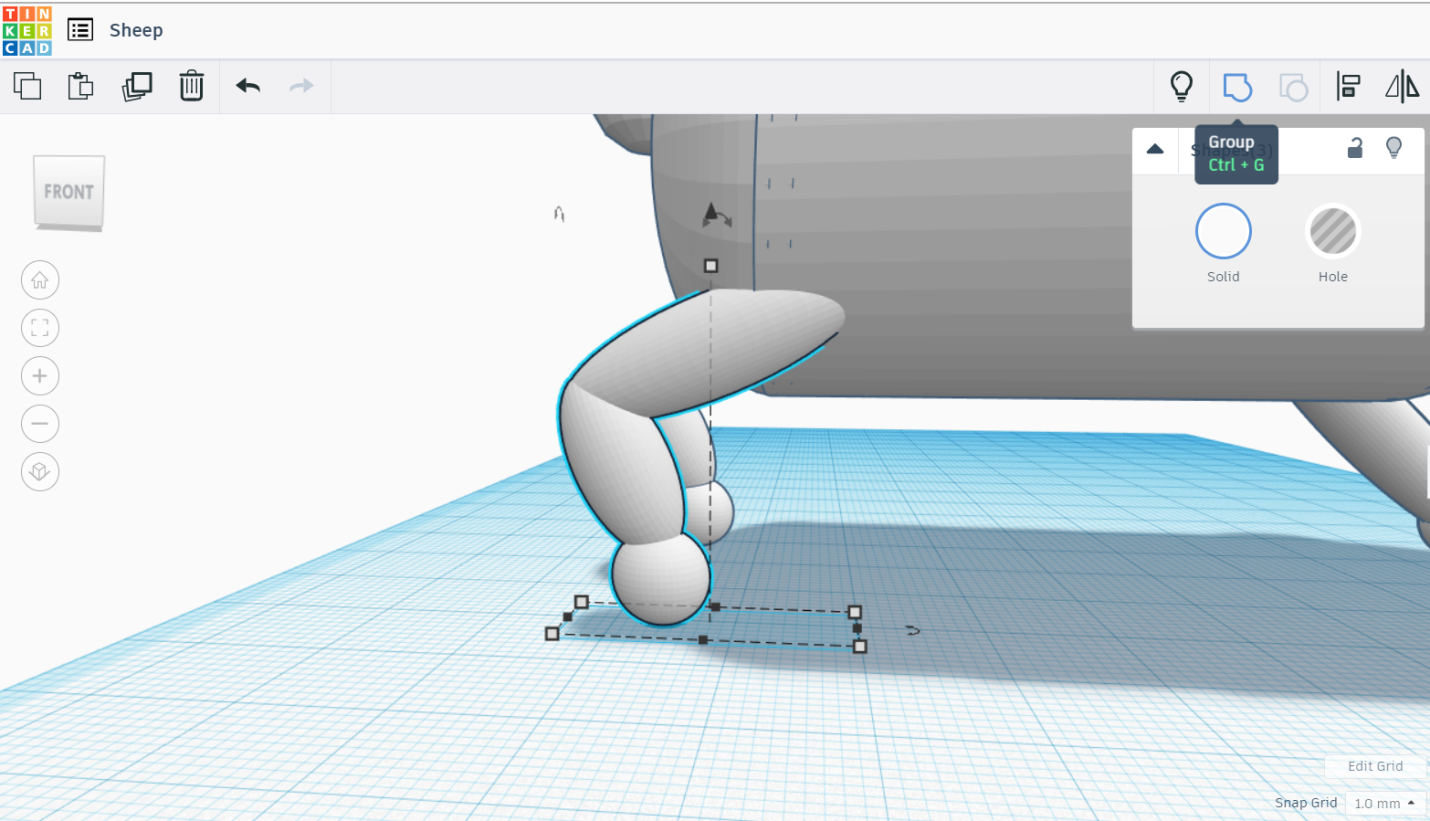Viewport: 1430px width, 821px height.
Task: Zoom out with the minus button
Action: pyautogui.click(x=40, y=424)
